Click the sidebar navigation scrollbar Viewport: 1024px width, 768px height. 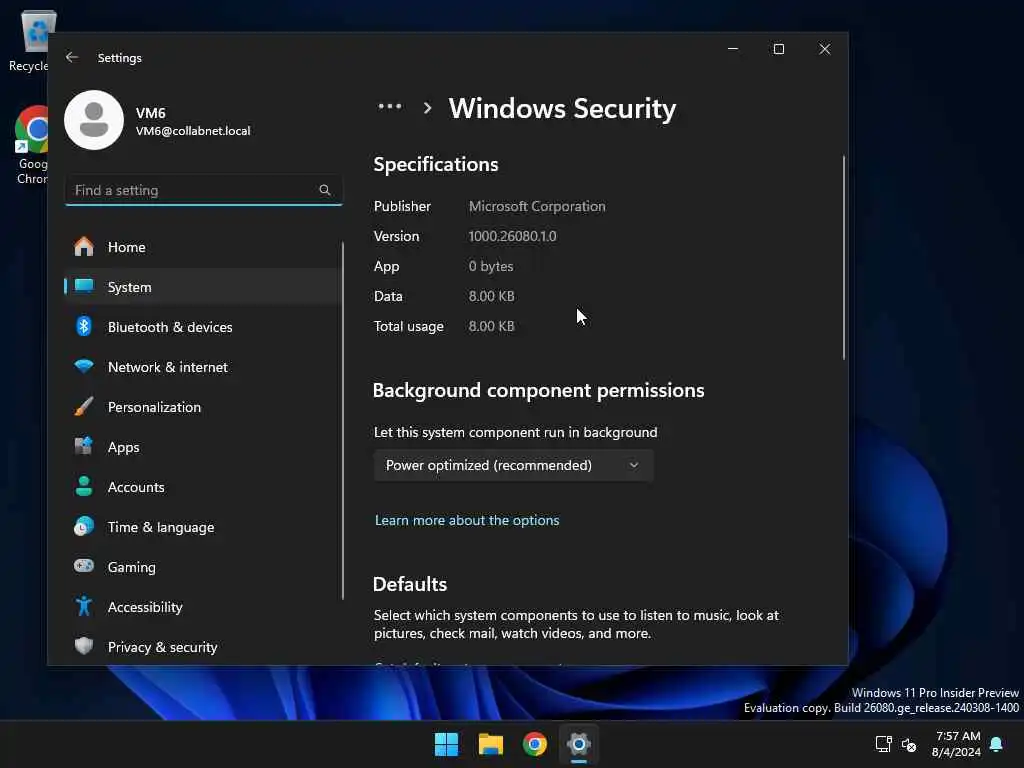(342, 421)
